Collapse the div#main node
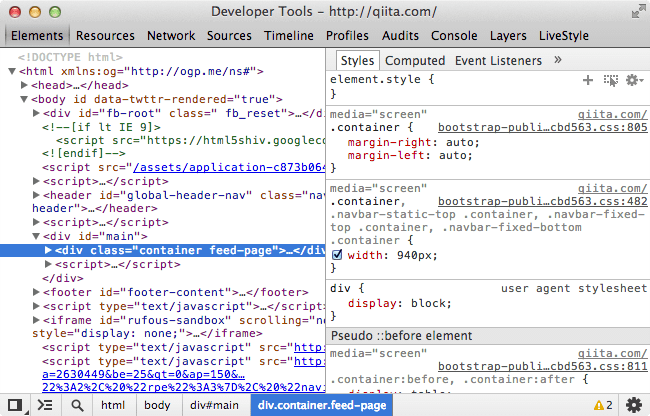 (x=36, y=236)
